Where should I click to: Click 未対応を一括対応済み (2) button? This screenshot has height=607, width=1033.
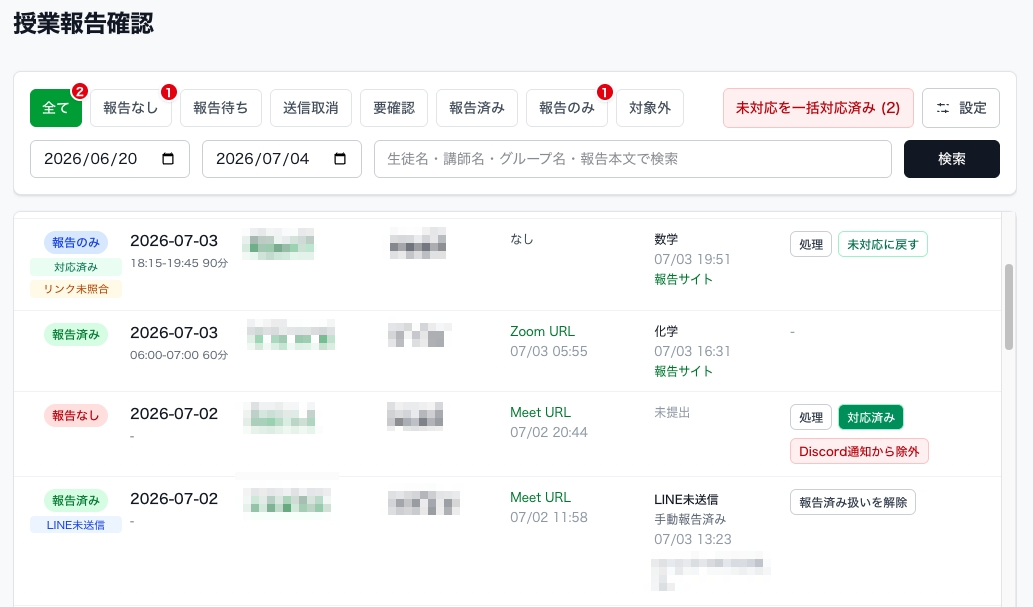pyautogui.click(x=818, y=108)
